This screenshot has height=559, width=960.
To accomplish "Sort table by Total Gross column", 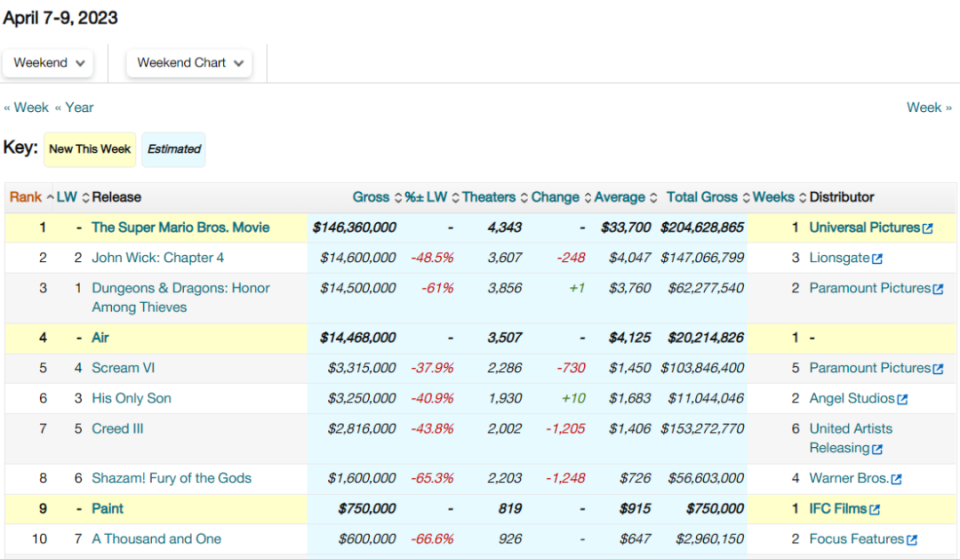I will (x=702, y=197).
